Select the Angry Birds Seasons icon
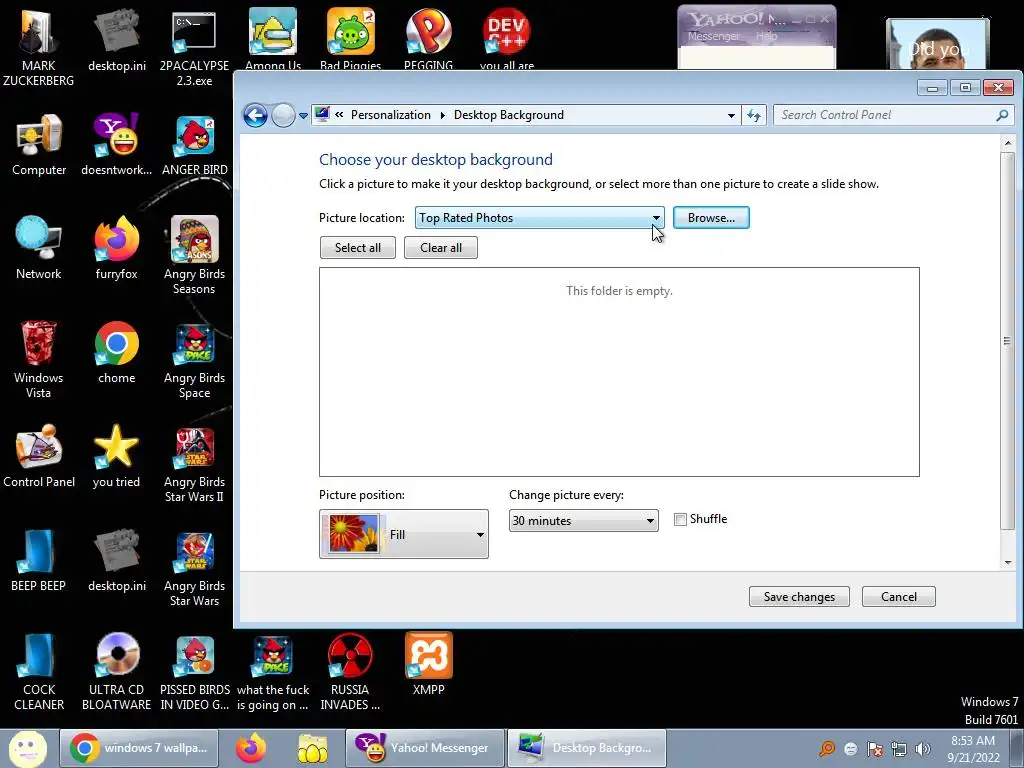This screenshot has width=1024, height=768. tap(195, 256)
